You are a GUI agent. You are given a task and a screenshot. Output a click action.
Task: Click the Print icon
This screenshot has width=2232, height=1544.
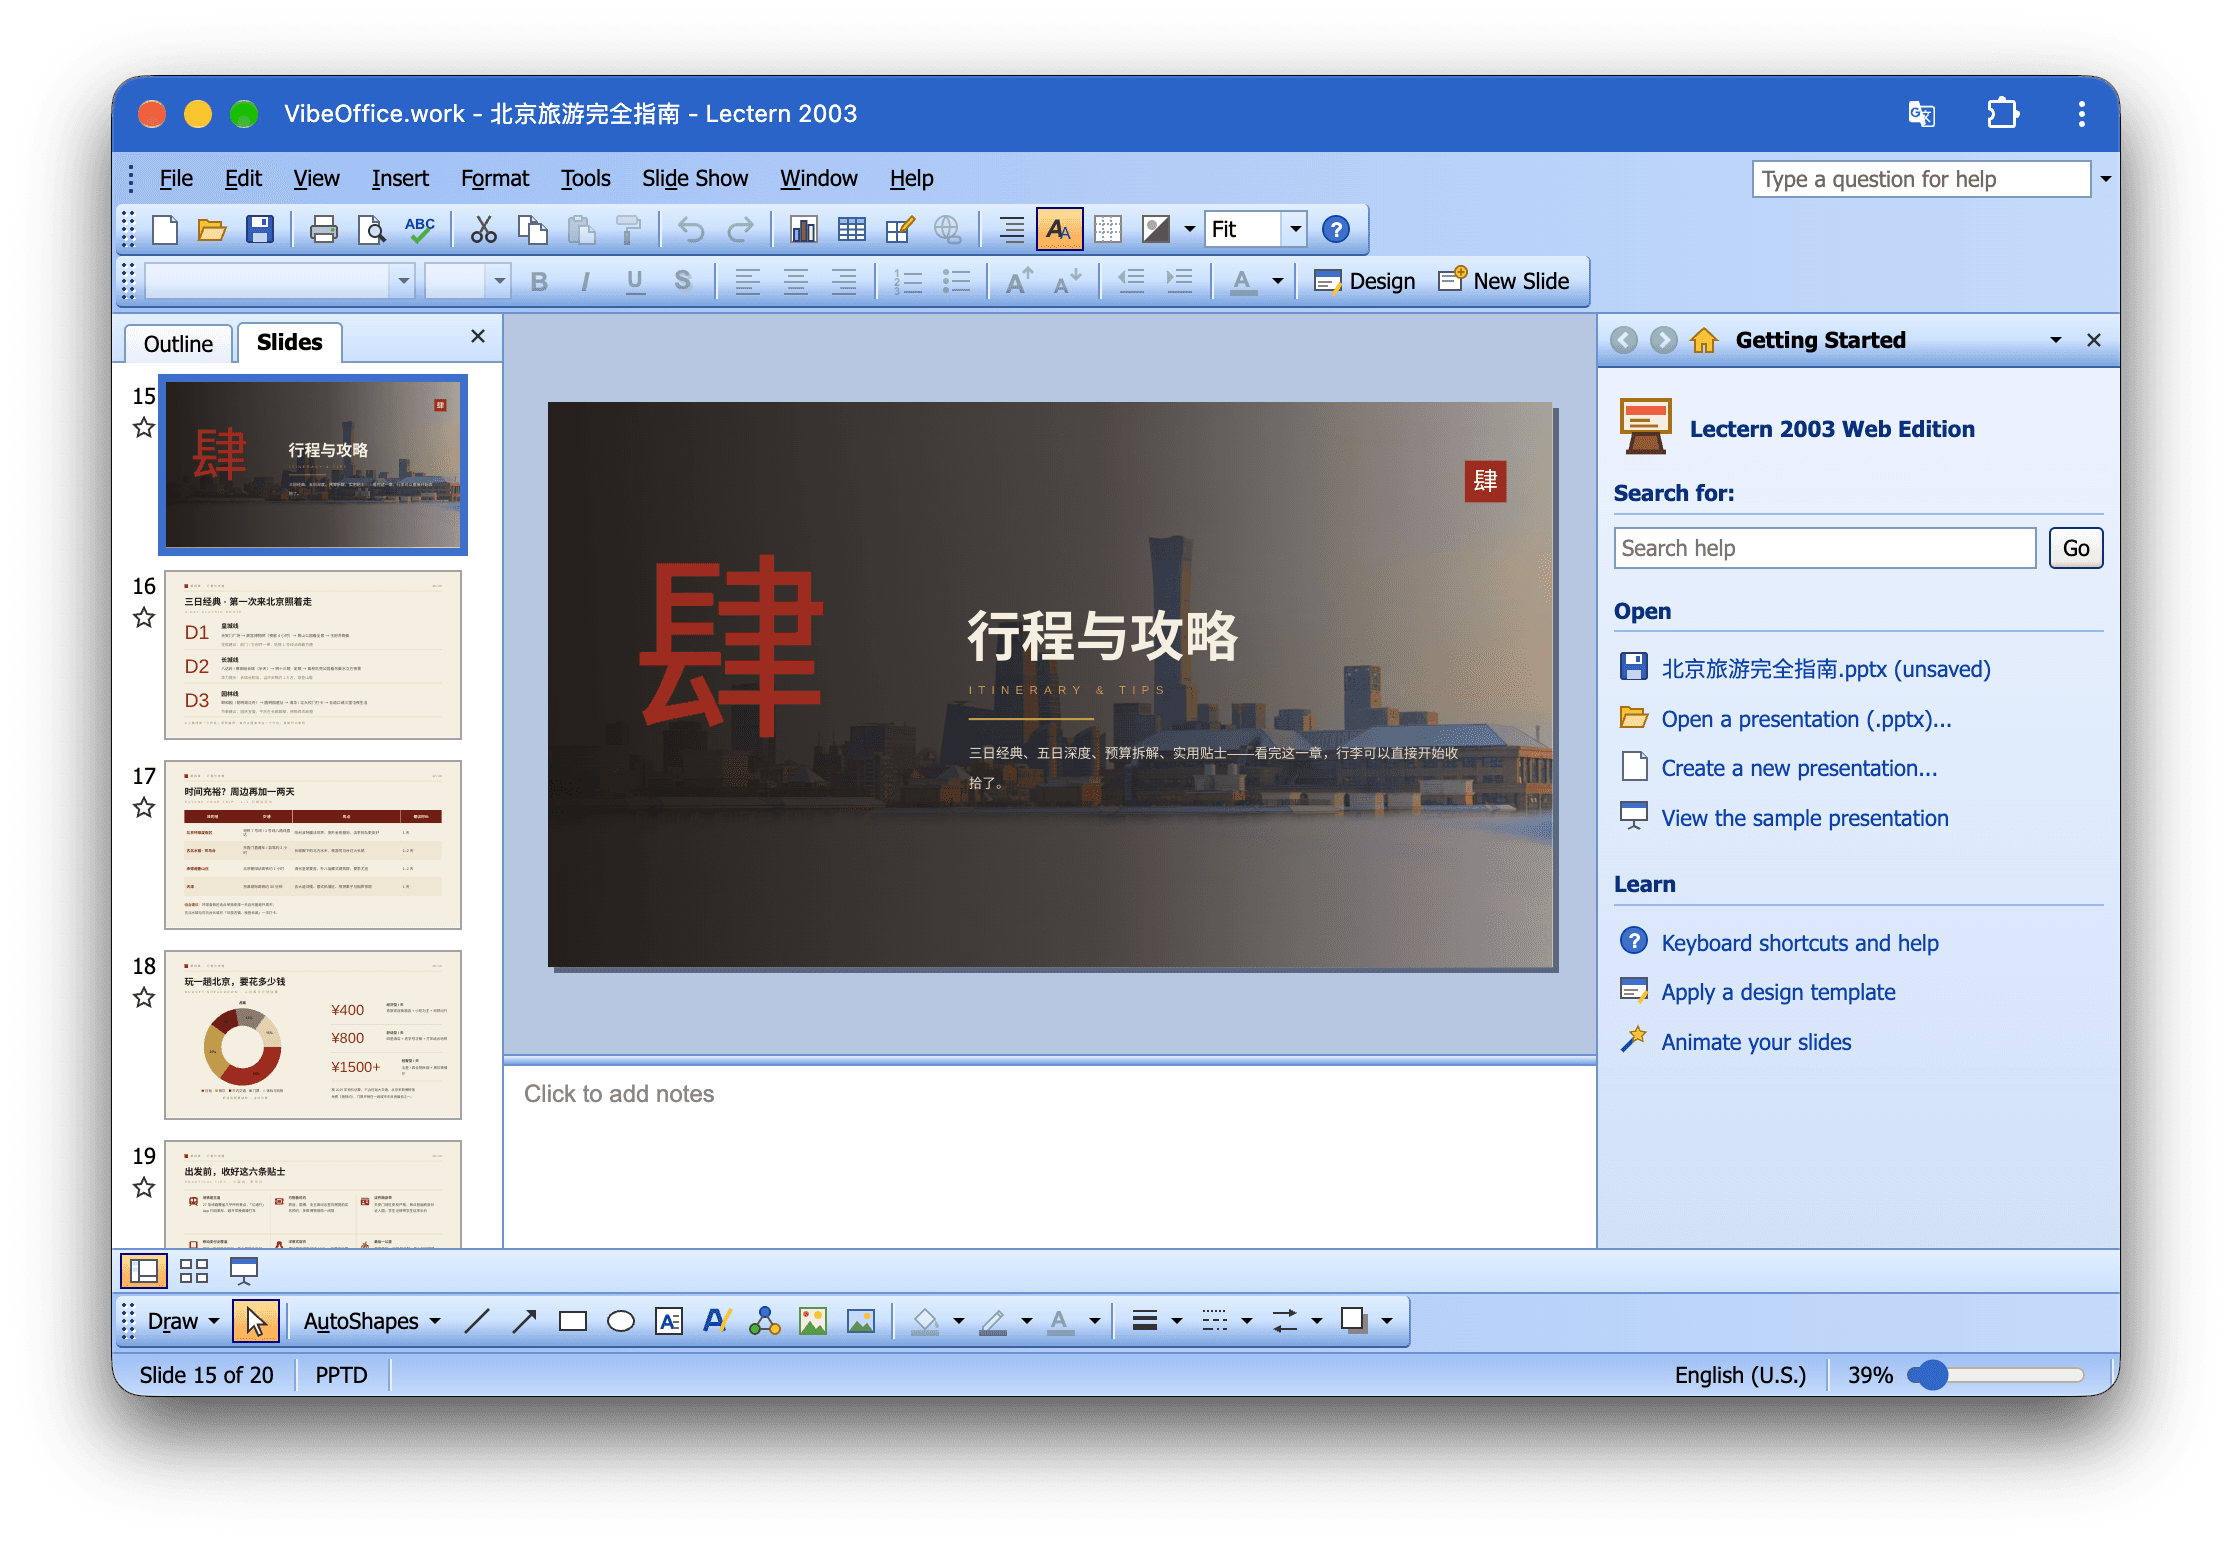coord(323,230)
